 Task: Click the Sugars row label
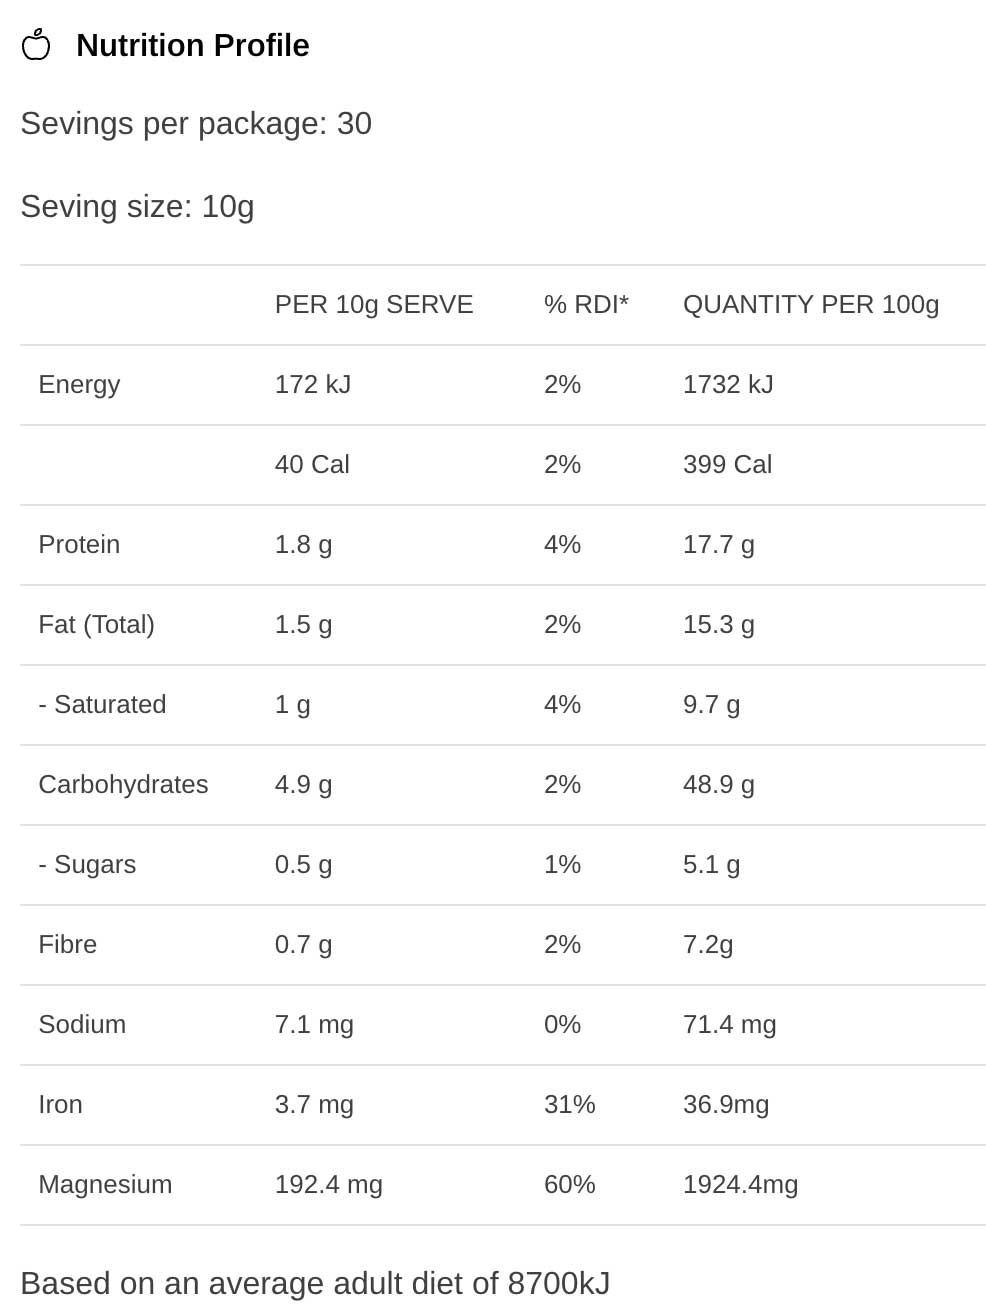coord(87,864)
